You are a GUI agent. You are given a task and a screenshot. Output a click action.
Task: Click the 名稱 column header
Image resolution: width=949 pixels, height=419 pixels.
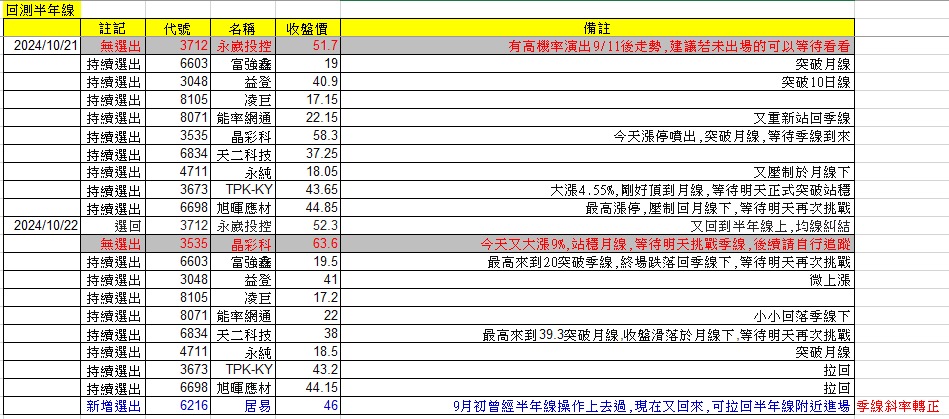[243, 28]
